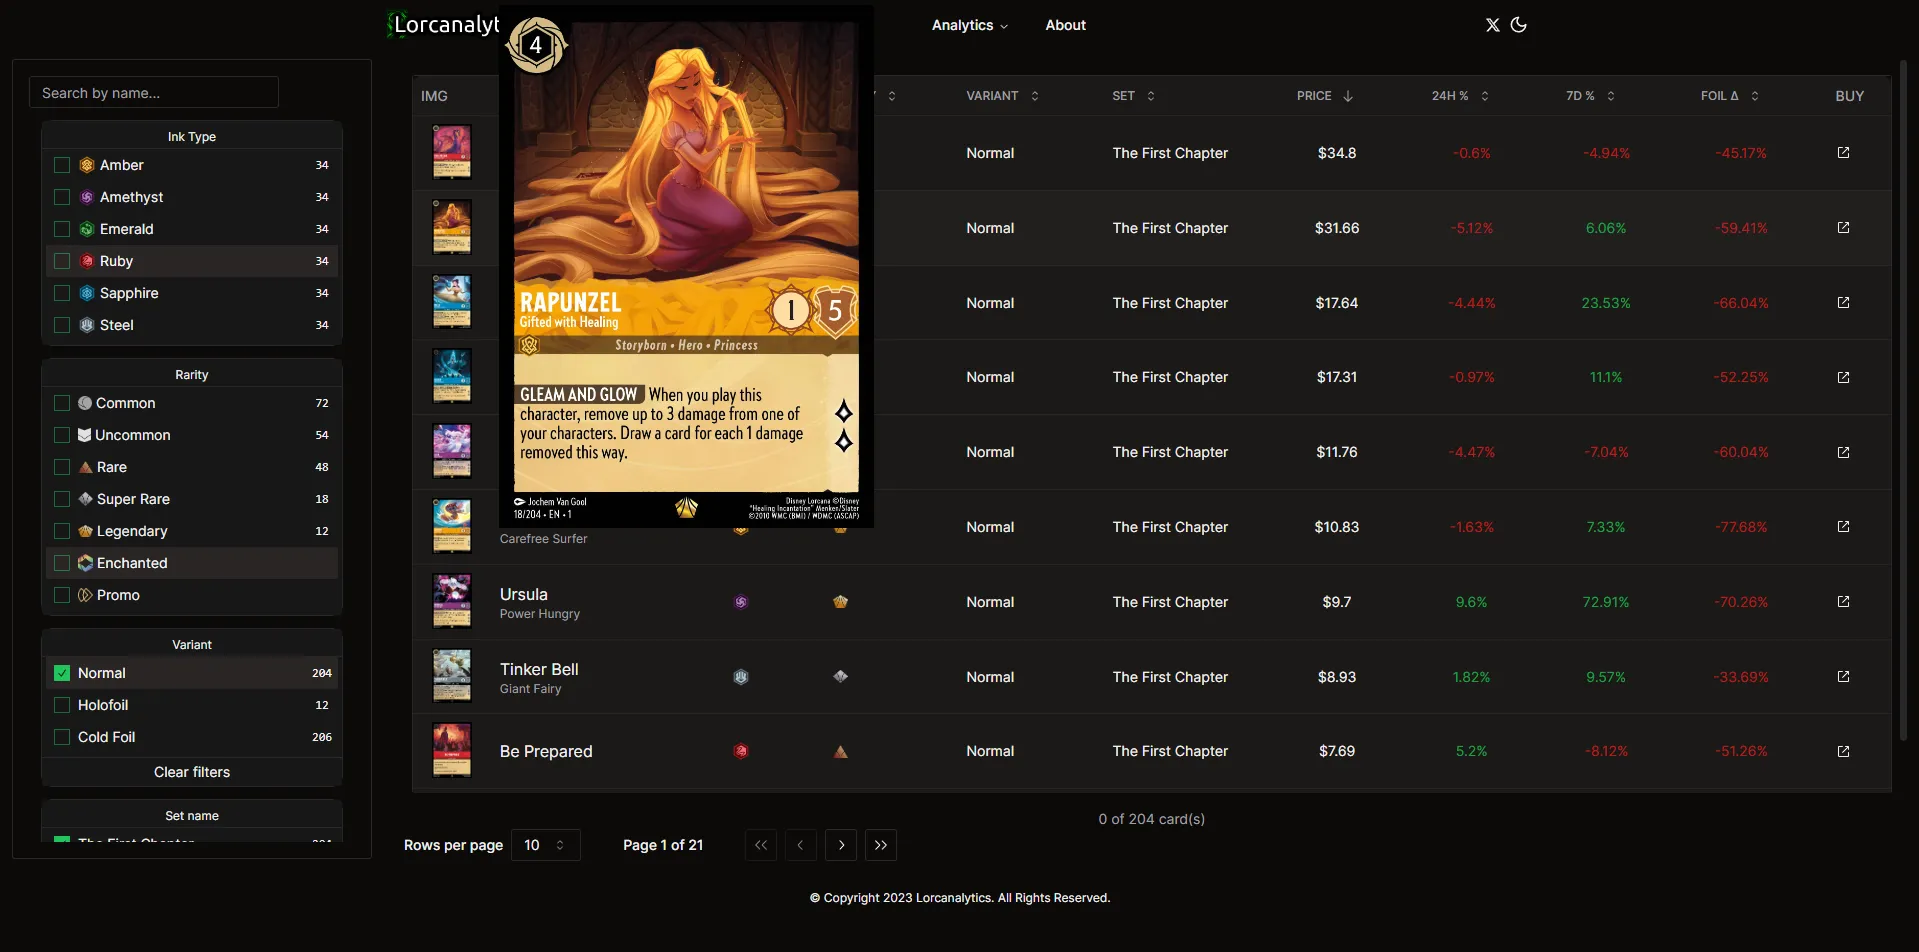Click Tinker Bell's steel ink icon
Image resolution: width=1919 pixels, height=952 pixels.
[x=741, y=677]
